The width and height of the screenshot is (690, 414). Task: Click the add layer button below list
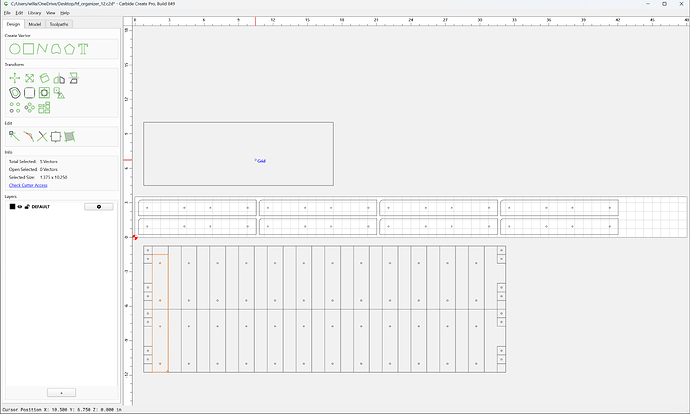click(62, 392)
